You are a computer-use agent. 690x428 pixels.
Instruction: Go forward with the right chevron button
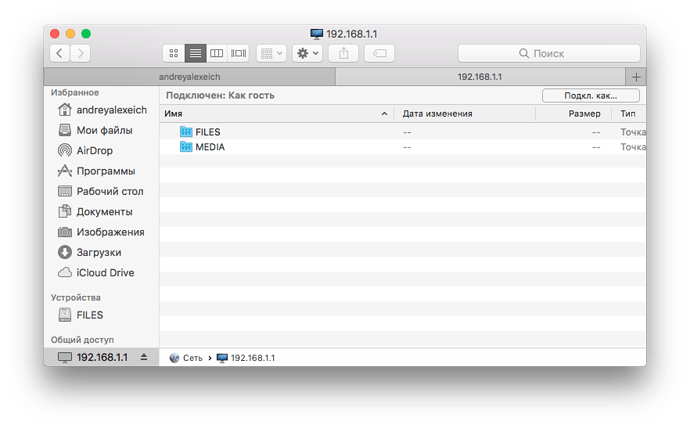(x=81, y=53)
